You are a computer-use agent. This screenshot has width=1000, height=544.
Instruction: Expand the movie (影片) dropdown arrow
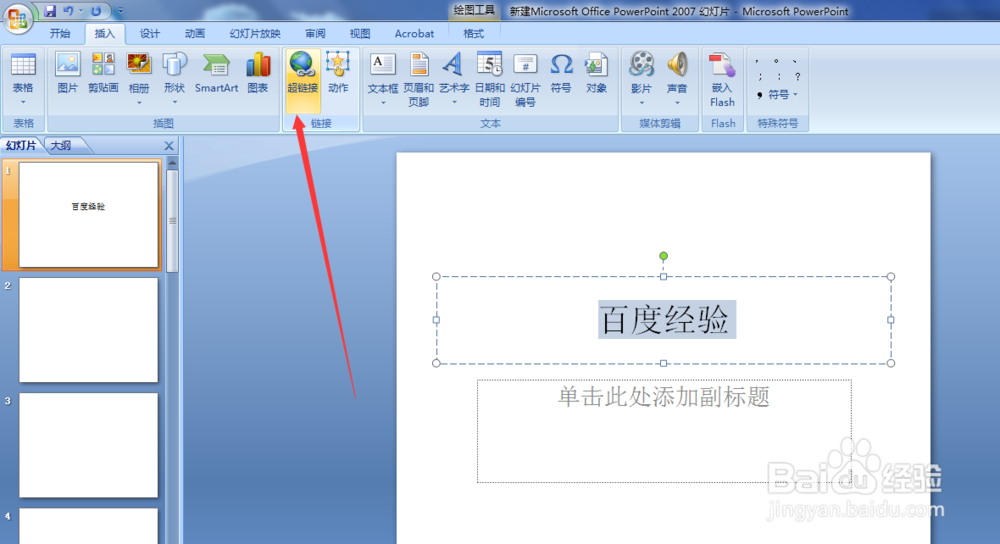click(641, 102)
